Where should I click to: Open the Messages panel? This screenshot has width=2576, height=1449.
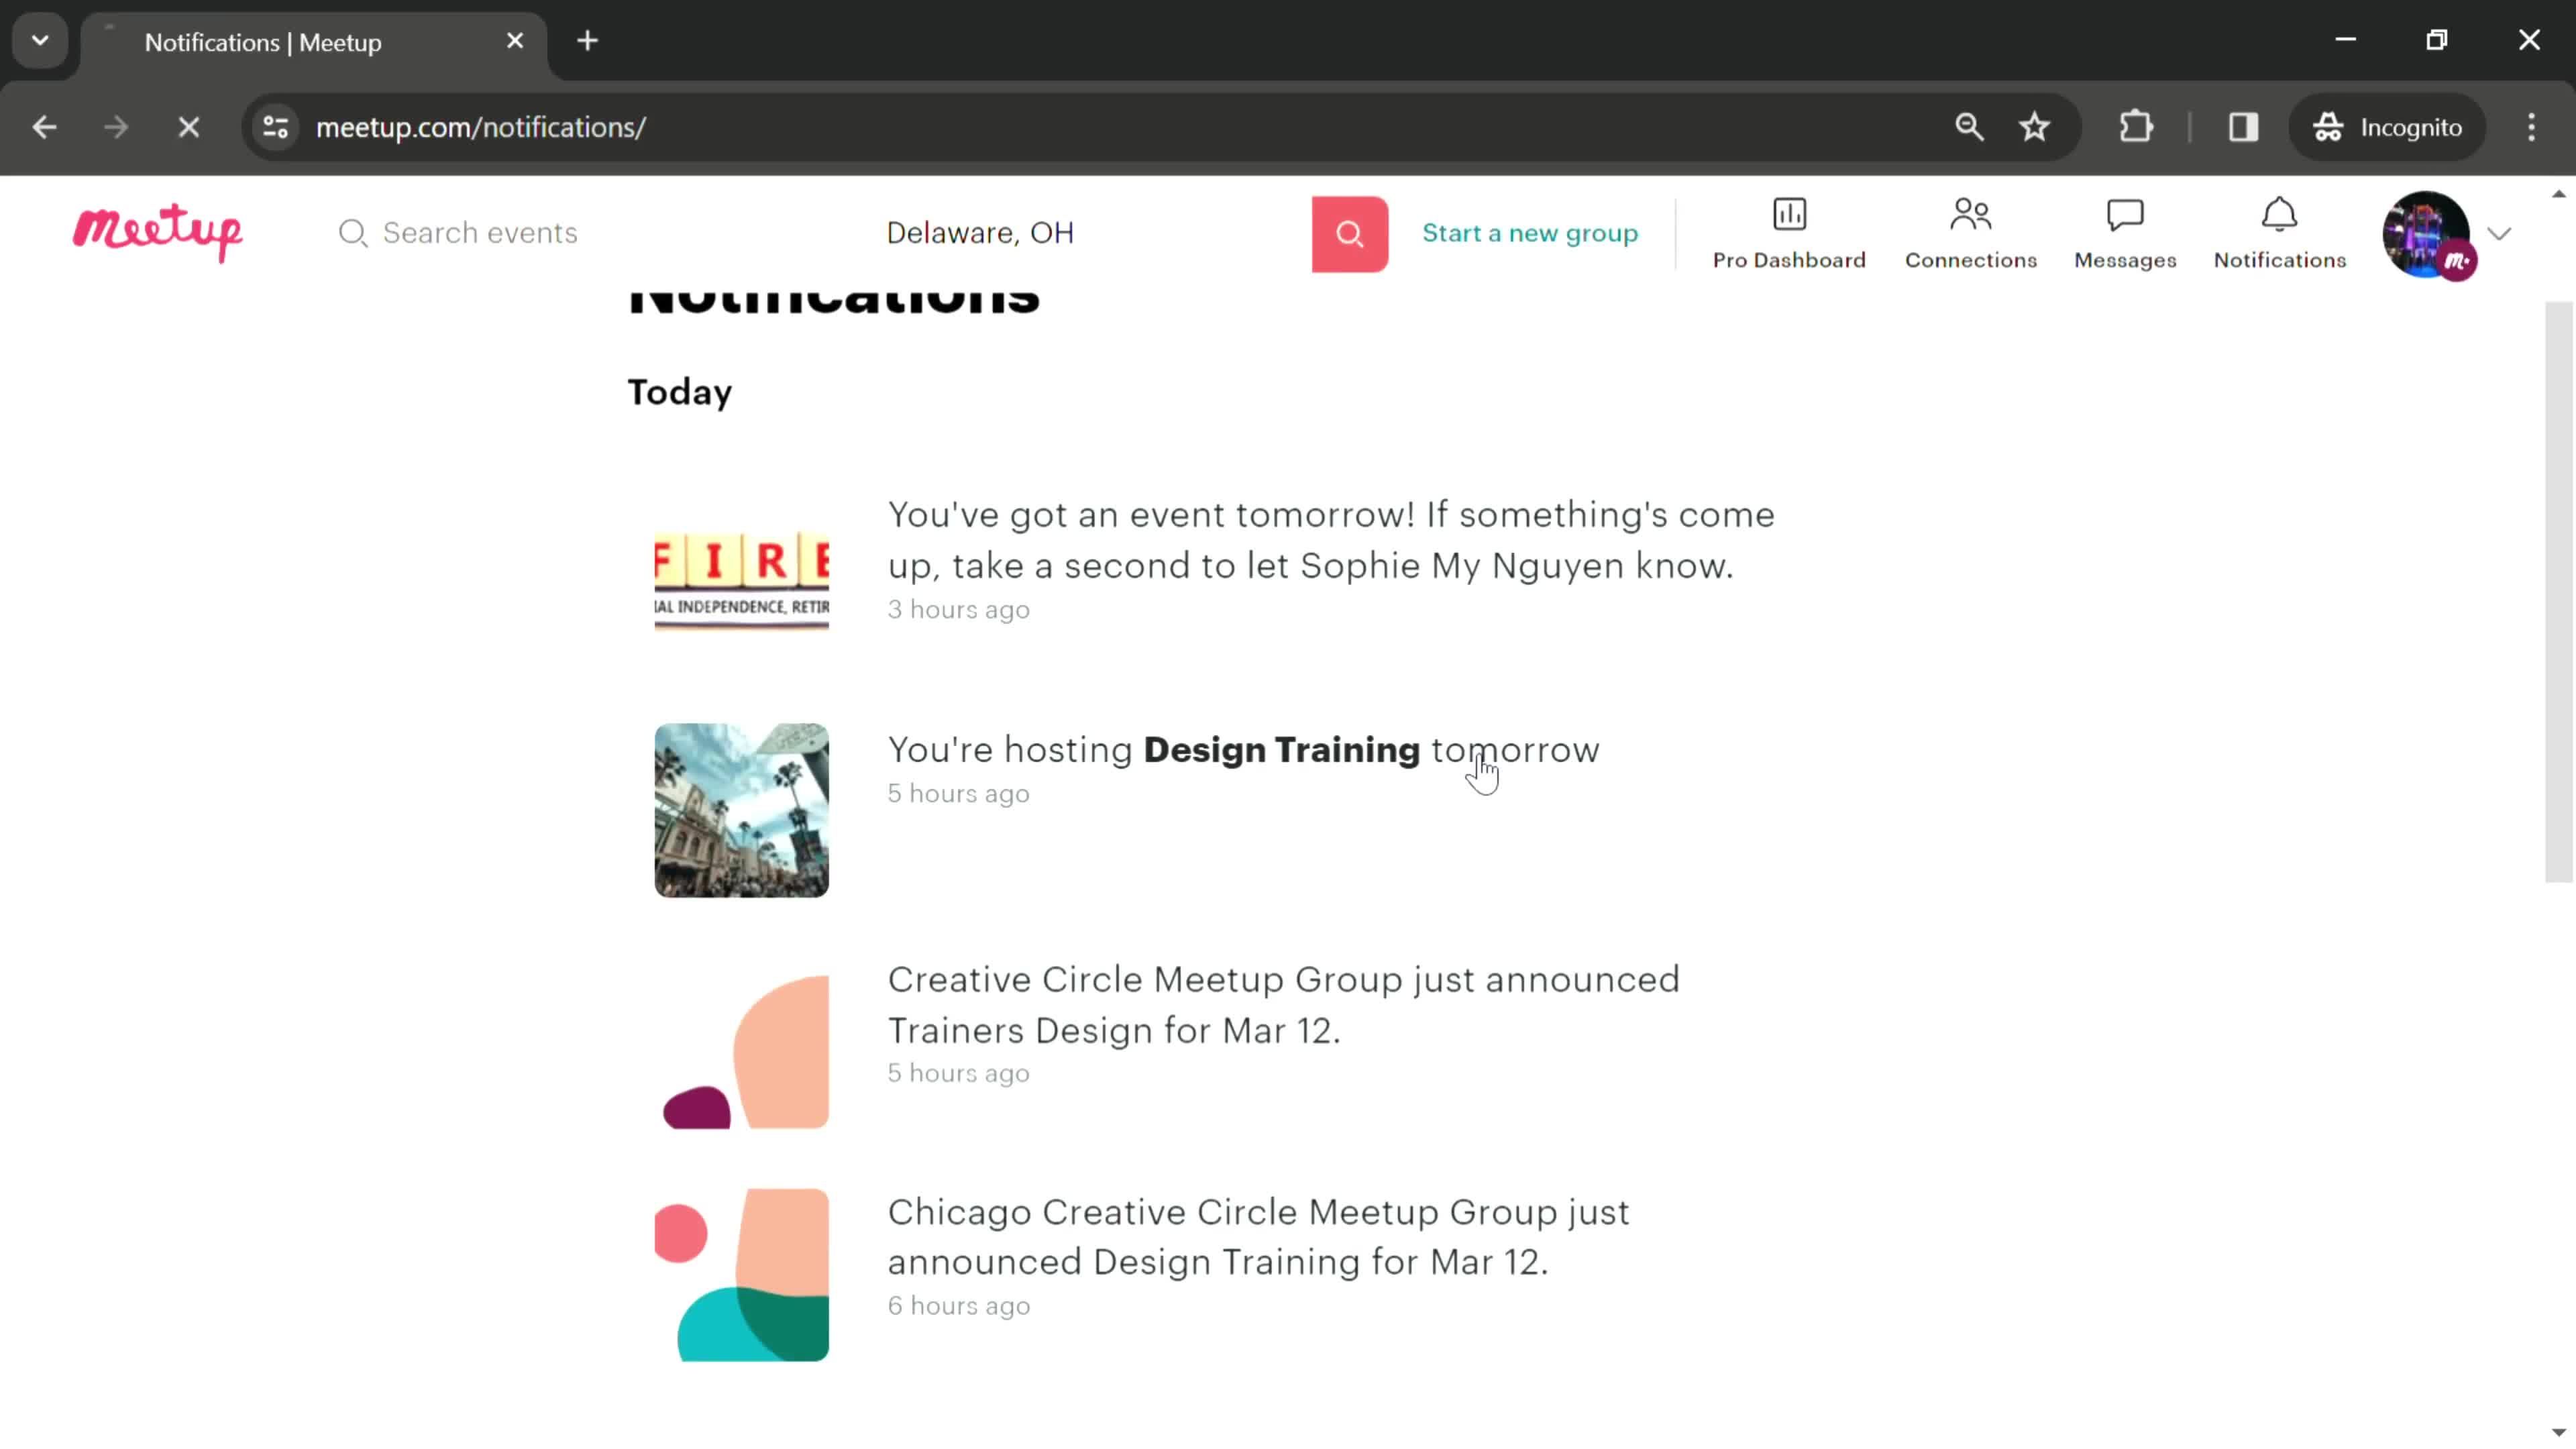tap(2125, 231)
